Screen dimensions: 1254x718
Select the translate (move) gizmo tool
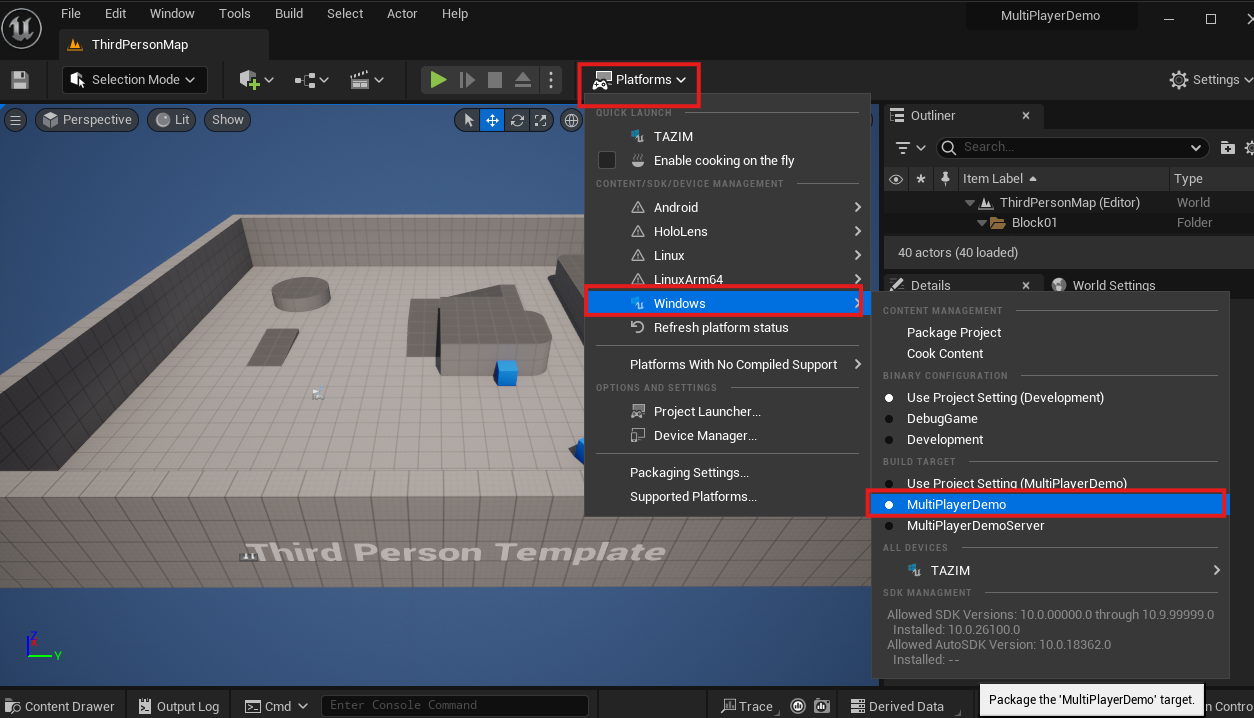[492, 120]
